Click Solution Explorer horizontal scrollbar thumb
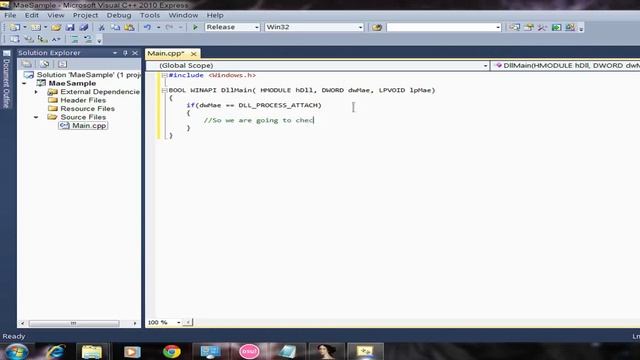The width and height of the screenshot is (640, 360). point(74,323)
